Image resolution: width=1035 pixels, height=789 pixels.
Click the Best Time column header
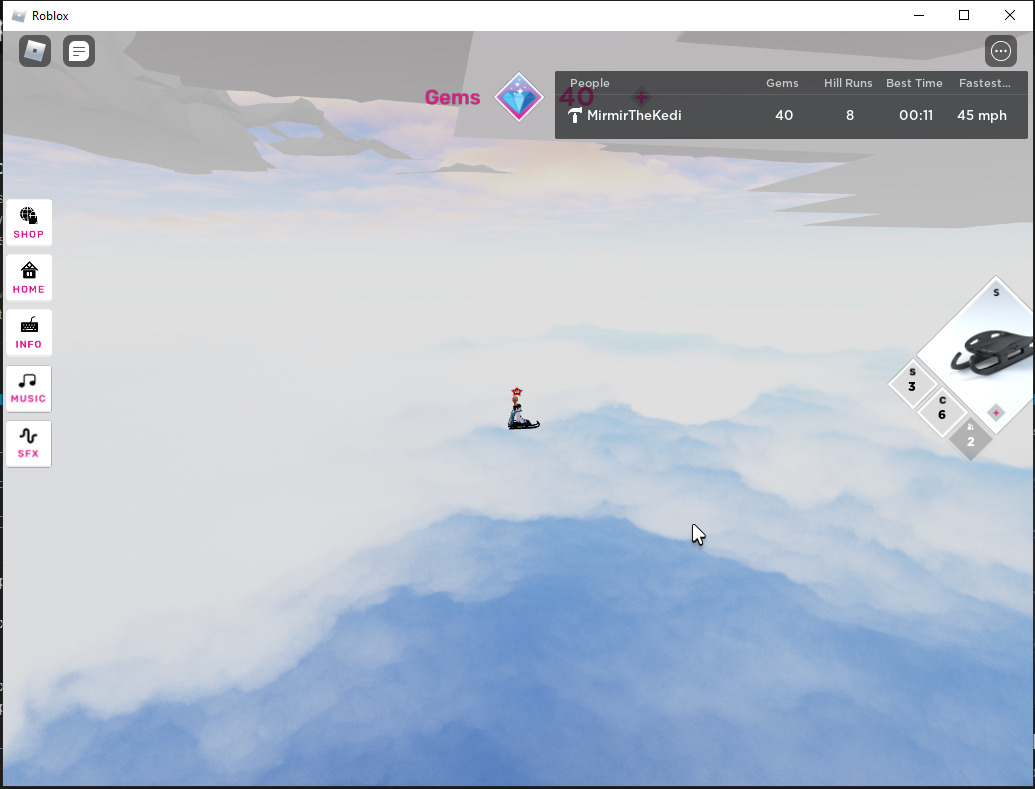pyautogui.click(x=914, y=83)
